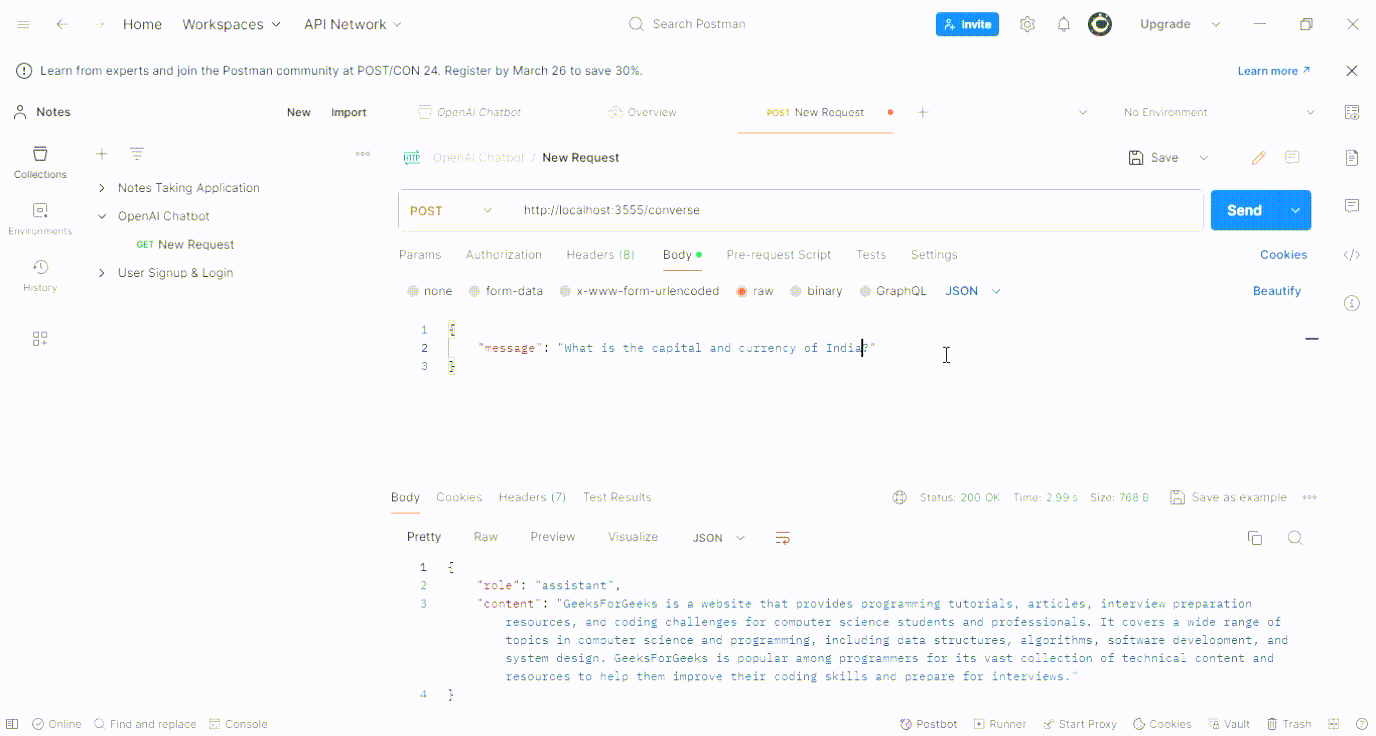Change the request body JSON format dropdown
The width and height of the screenshot is (1376, 736).
tap(973, 291)
